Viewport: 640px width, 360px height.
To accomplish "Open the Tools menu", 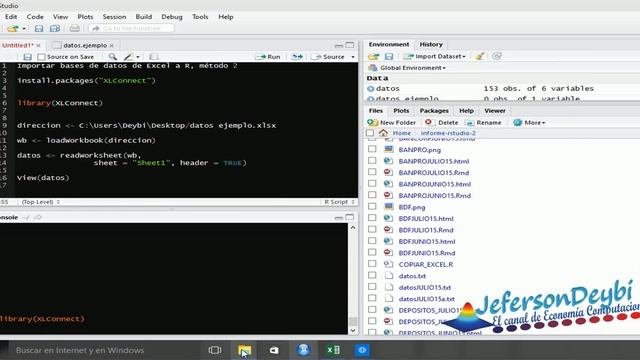I will pos(200,17).
